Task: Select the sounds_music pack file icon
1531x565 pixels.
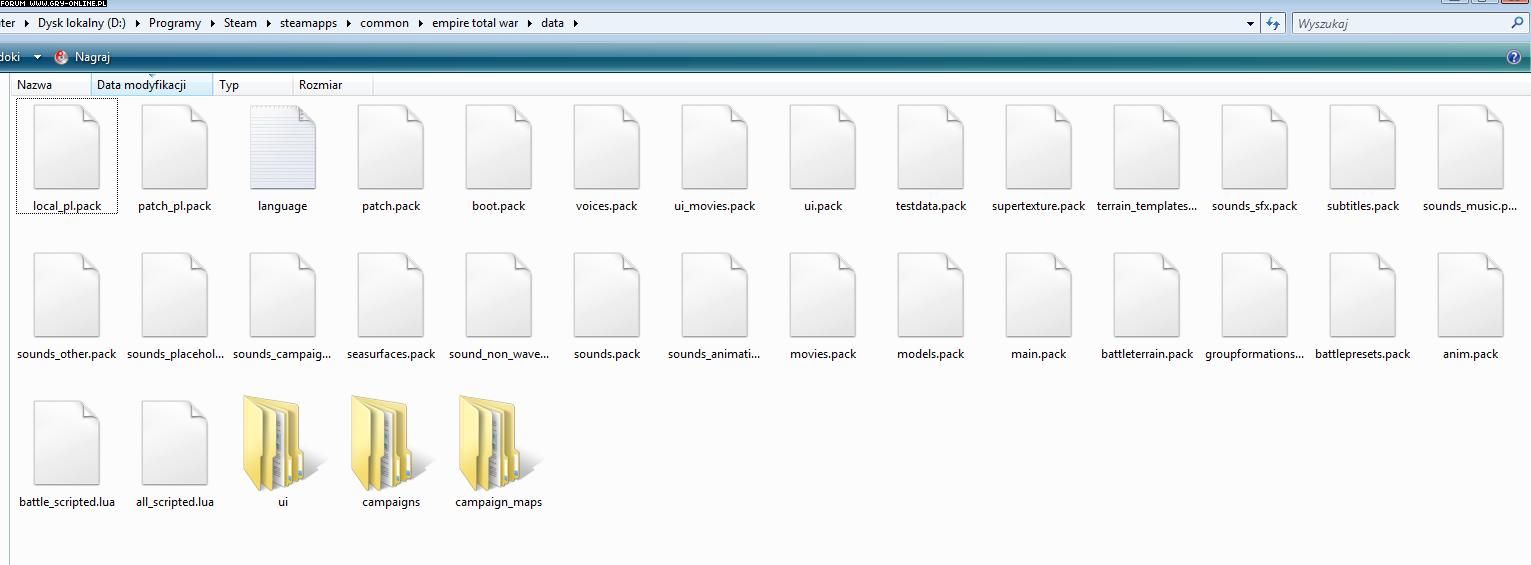Action: pos(1471,147)
